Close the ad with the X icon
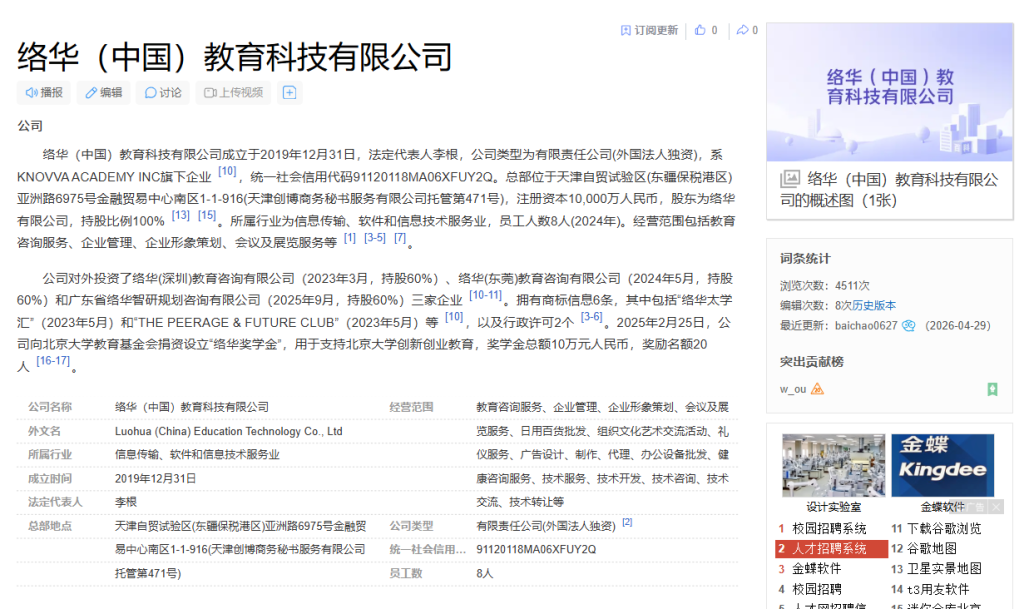The width and height of the screenshot is (1024, 609). coord(996,507)
